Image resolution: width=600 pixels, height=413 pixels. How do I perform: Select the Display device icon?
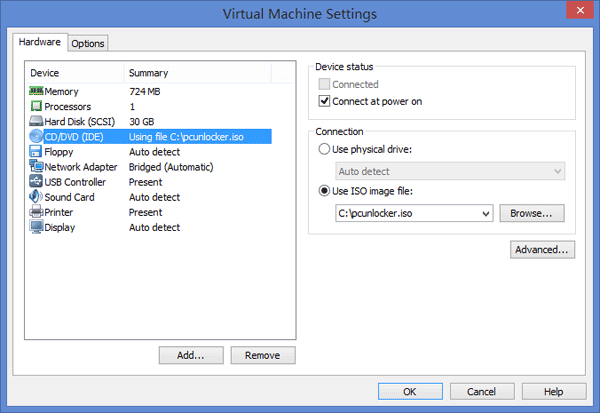coord(36,227)
